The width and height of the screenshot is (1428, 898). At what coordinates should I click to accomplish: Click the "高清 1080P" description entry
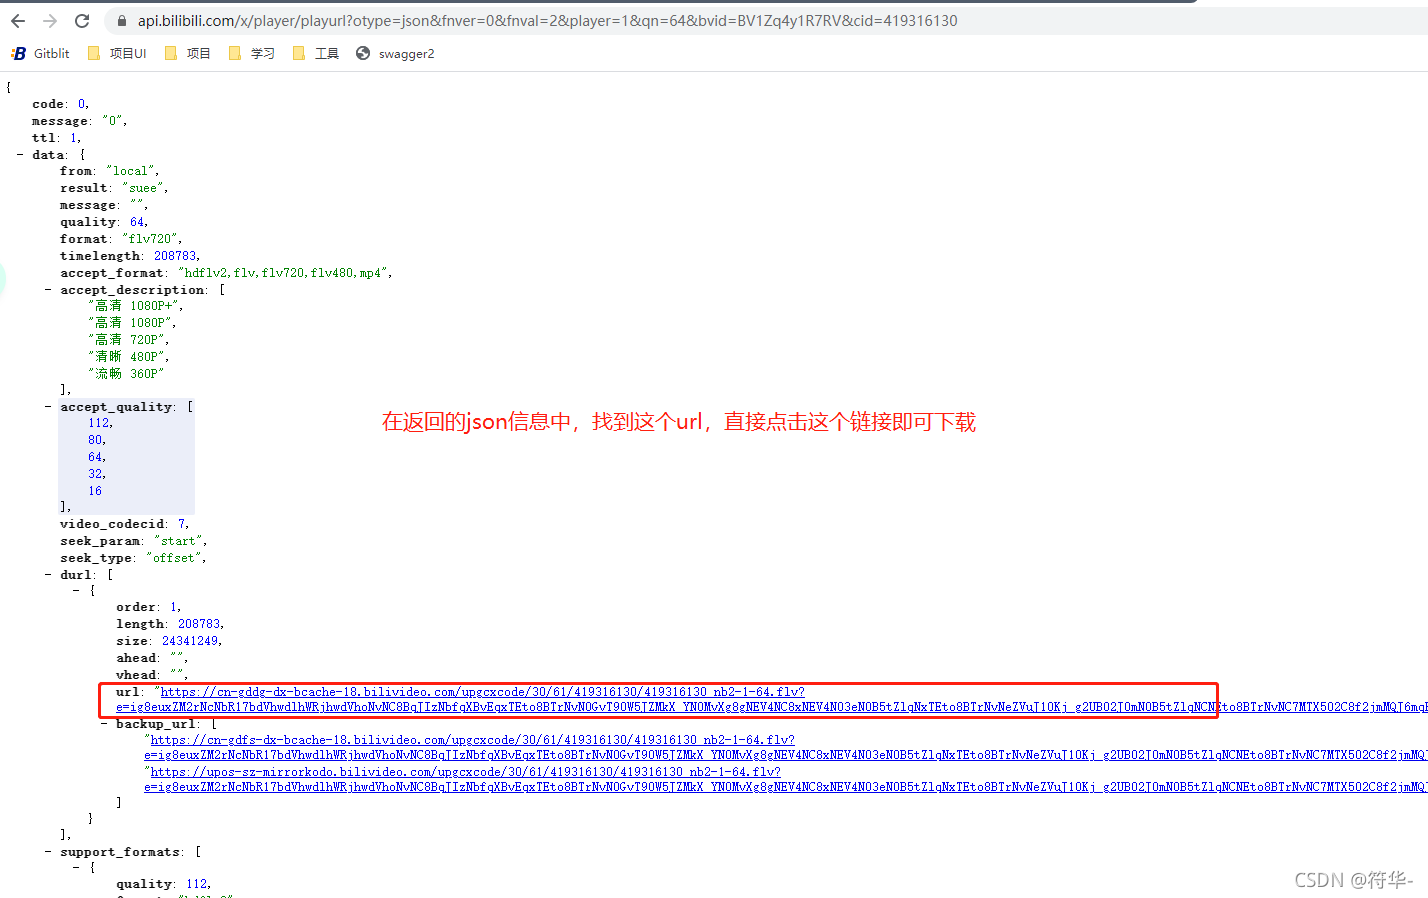click(130, 323)
